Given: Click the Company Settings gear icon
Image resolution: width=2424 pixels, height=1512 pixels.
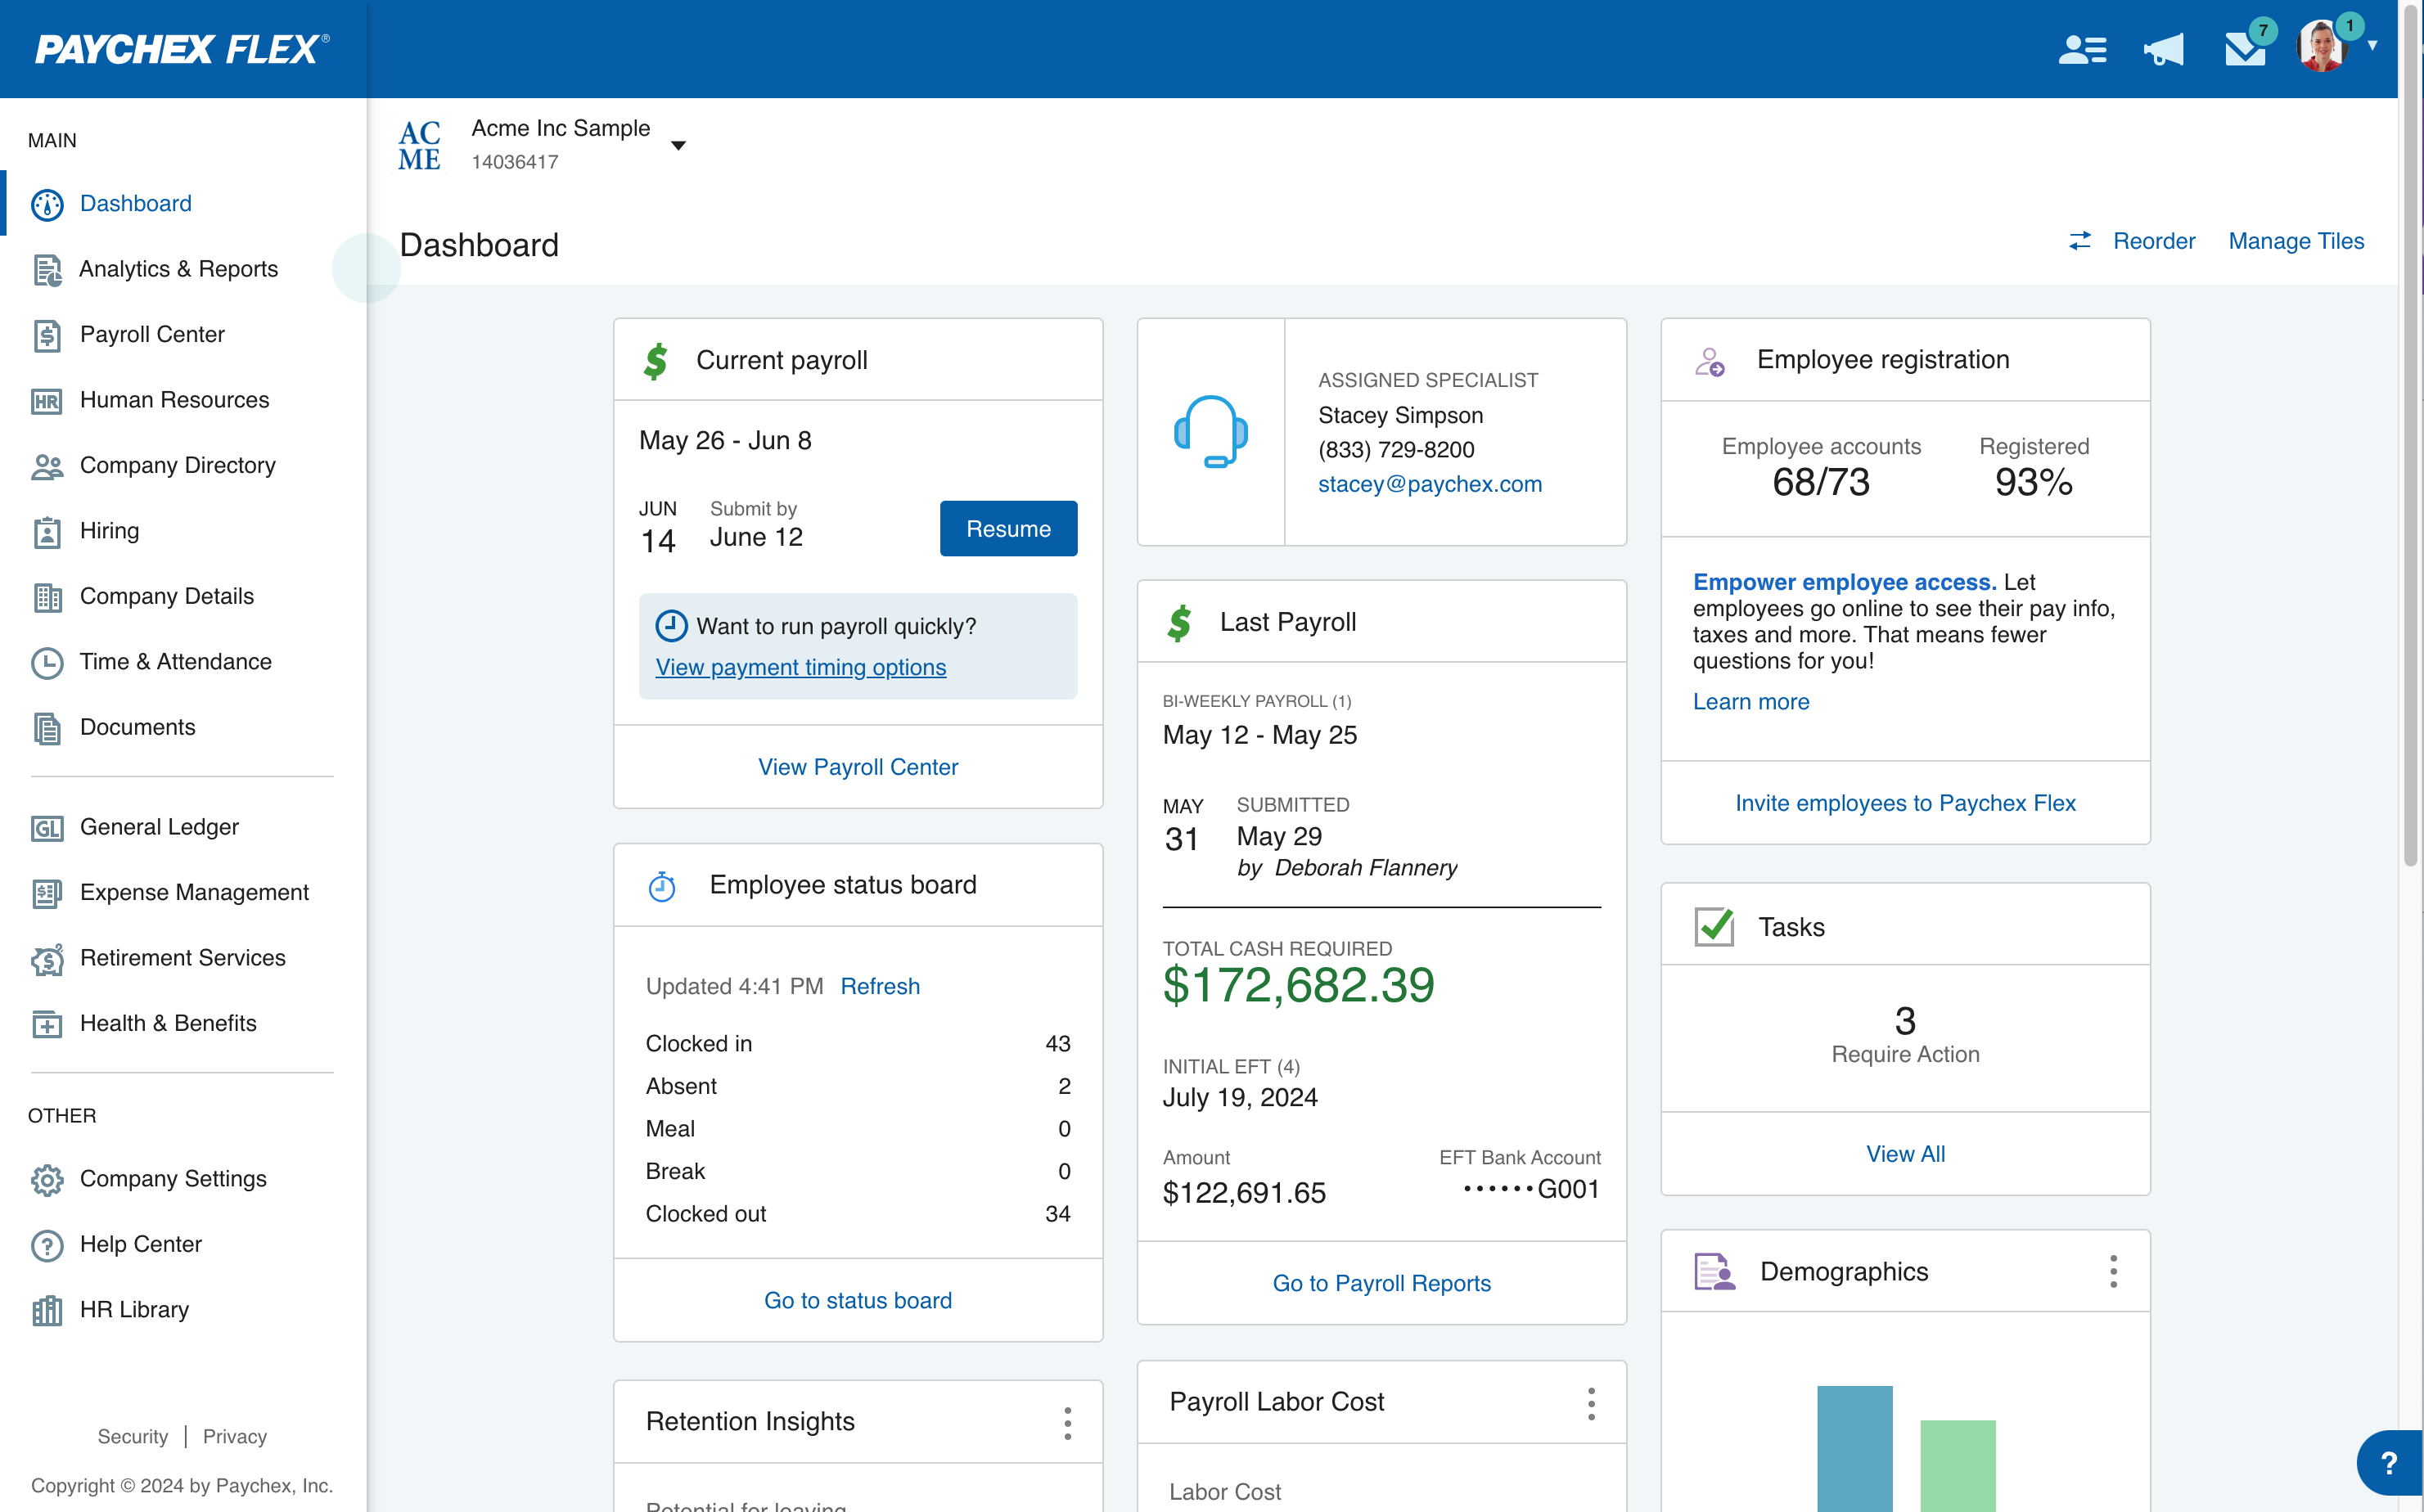Looking at the screenshot, I should click(47, 1180).
